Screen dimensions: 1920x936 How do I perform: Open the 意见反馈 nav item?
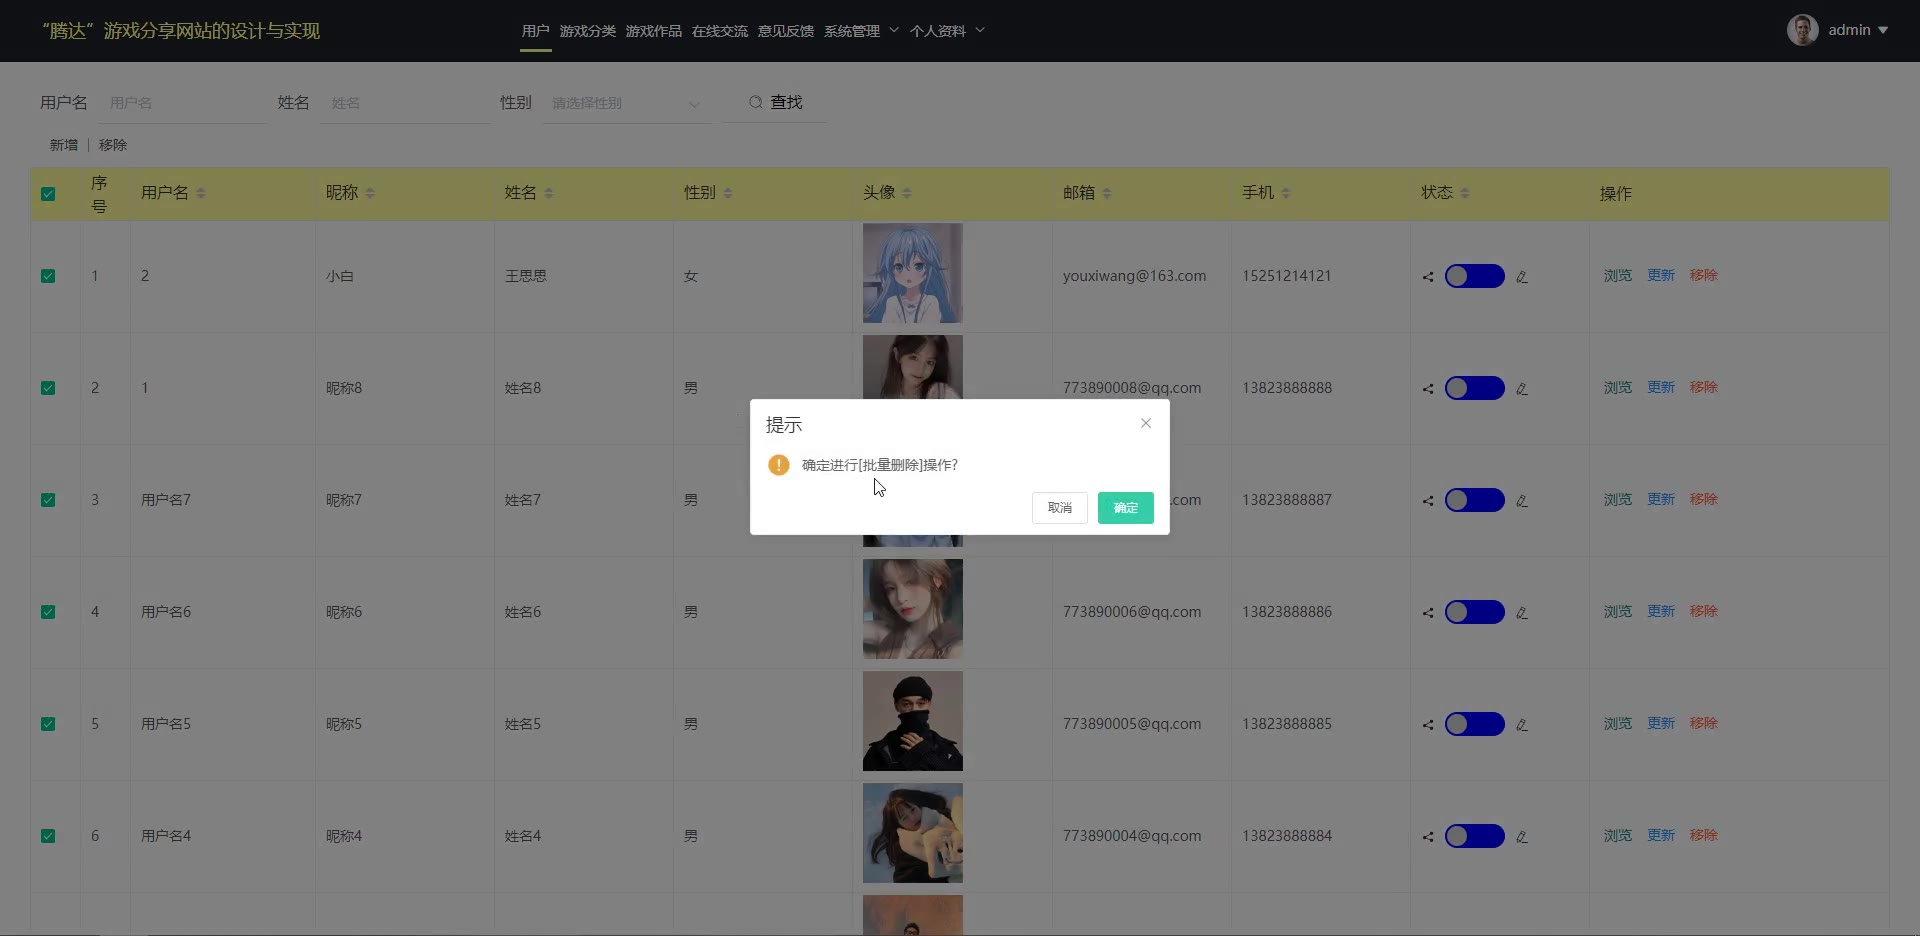point(786,31)
